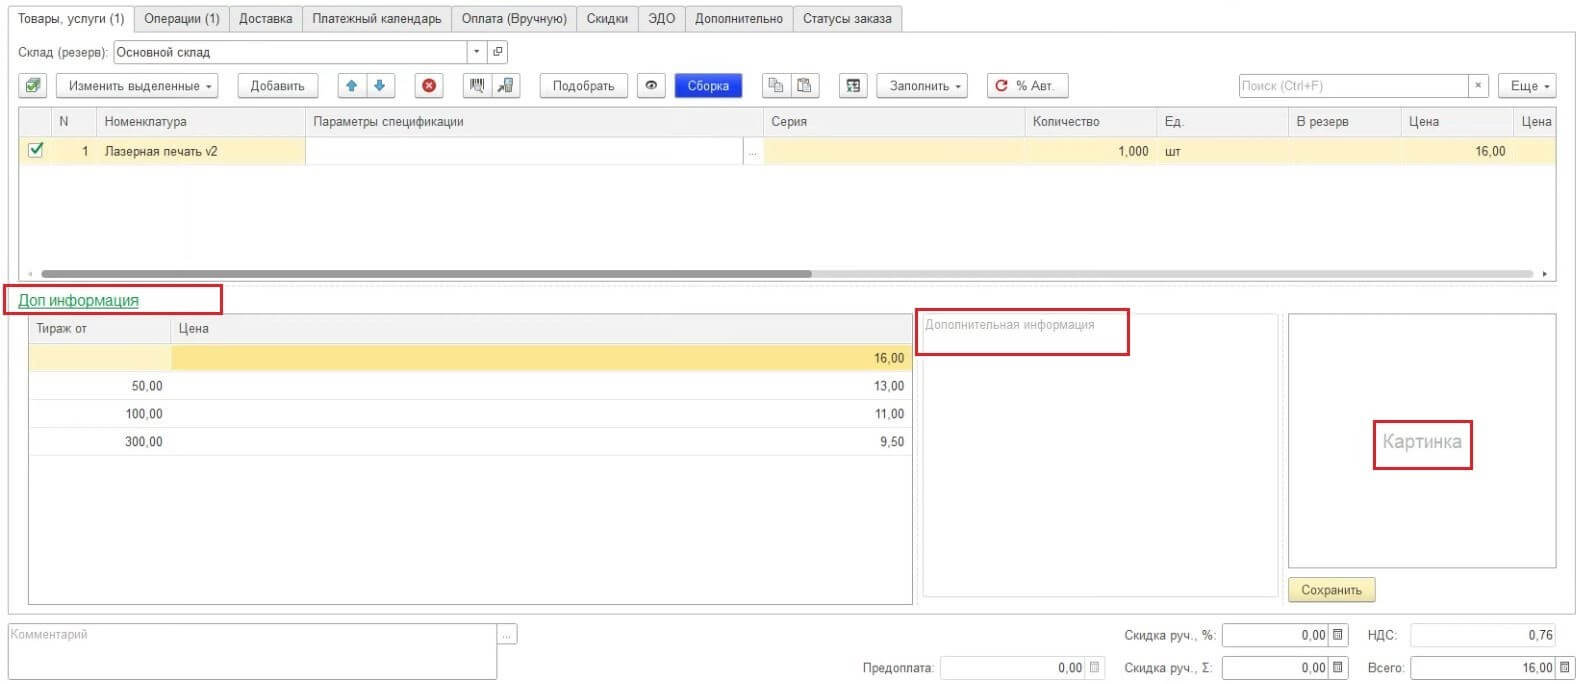Expand the Склад (резерв) dropdown arrow

point(477,52)
